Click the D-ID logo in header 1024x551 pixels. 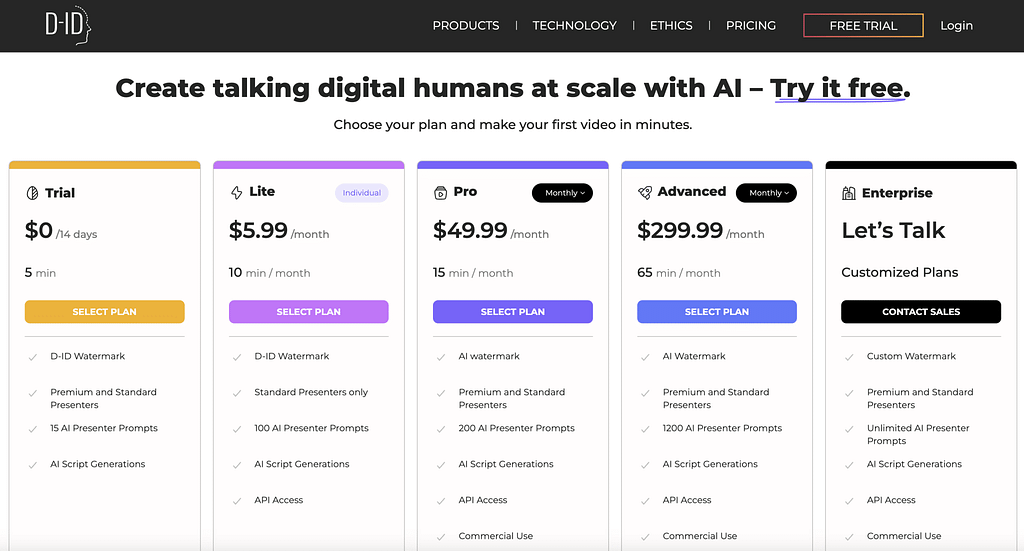coord(67,26)
